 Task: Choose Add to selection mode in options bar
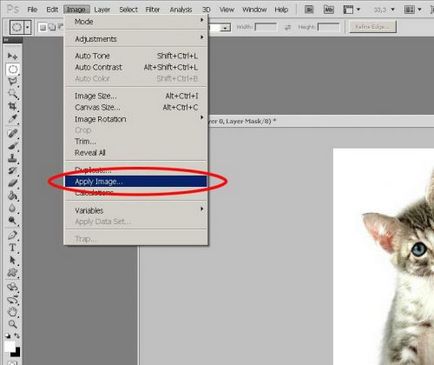click(x=52, y=27)
